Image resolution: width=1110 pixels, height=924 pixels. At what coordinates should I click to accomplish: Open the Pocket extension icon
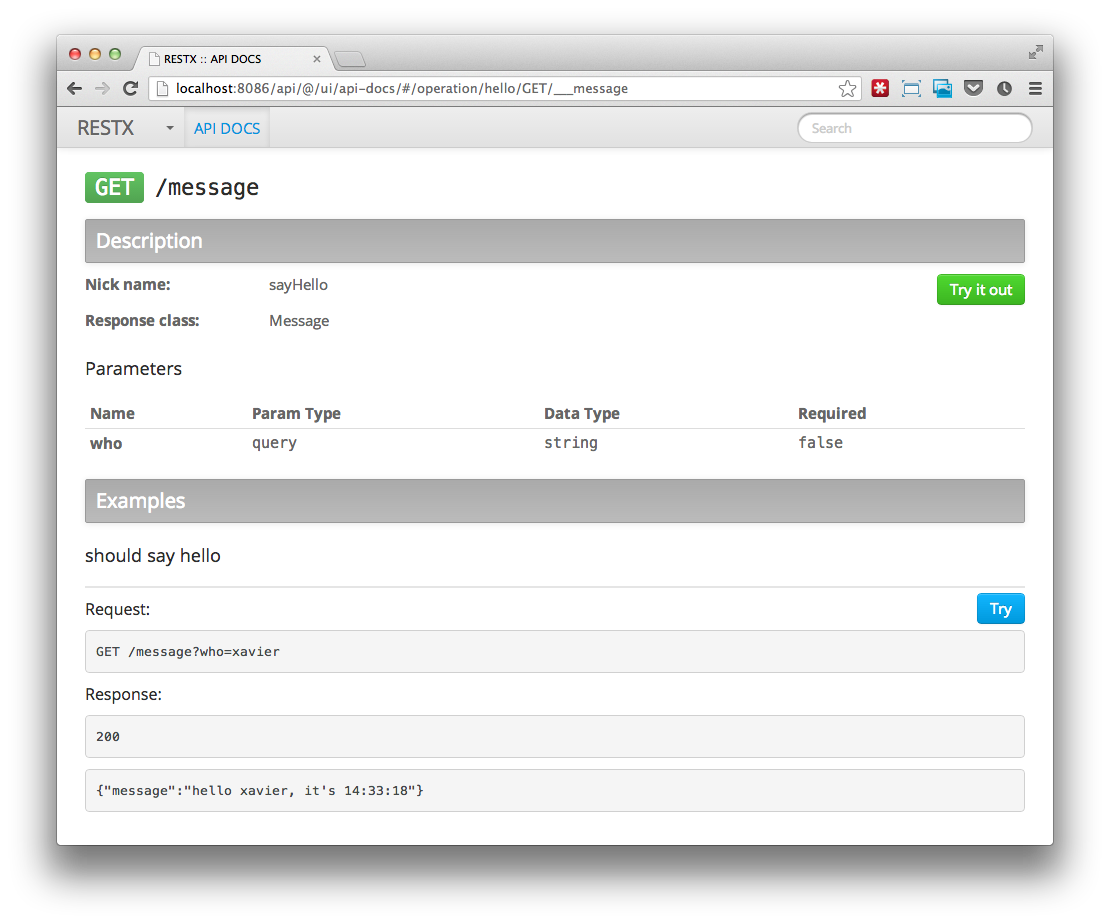973,89
